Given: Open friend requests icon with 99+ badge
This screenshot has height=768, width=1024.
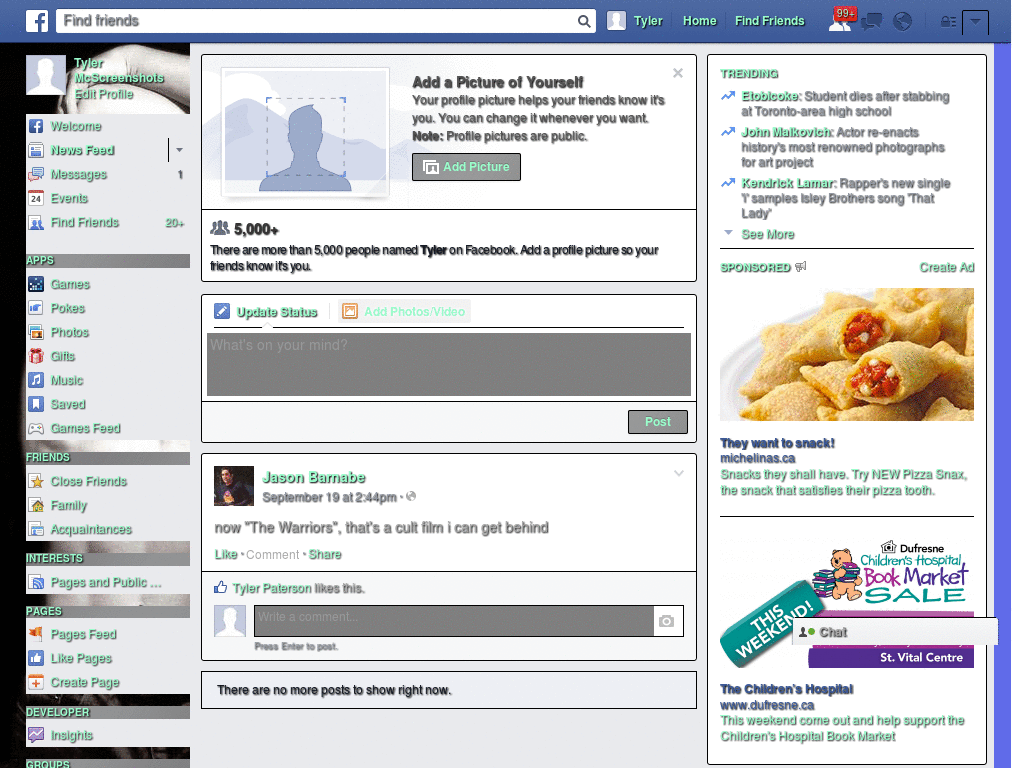Looking at the screenshot, I should (842, 20).
